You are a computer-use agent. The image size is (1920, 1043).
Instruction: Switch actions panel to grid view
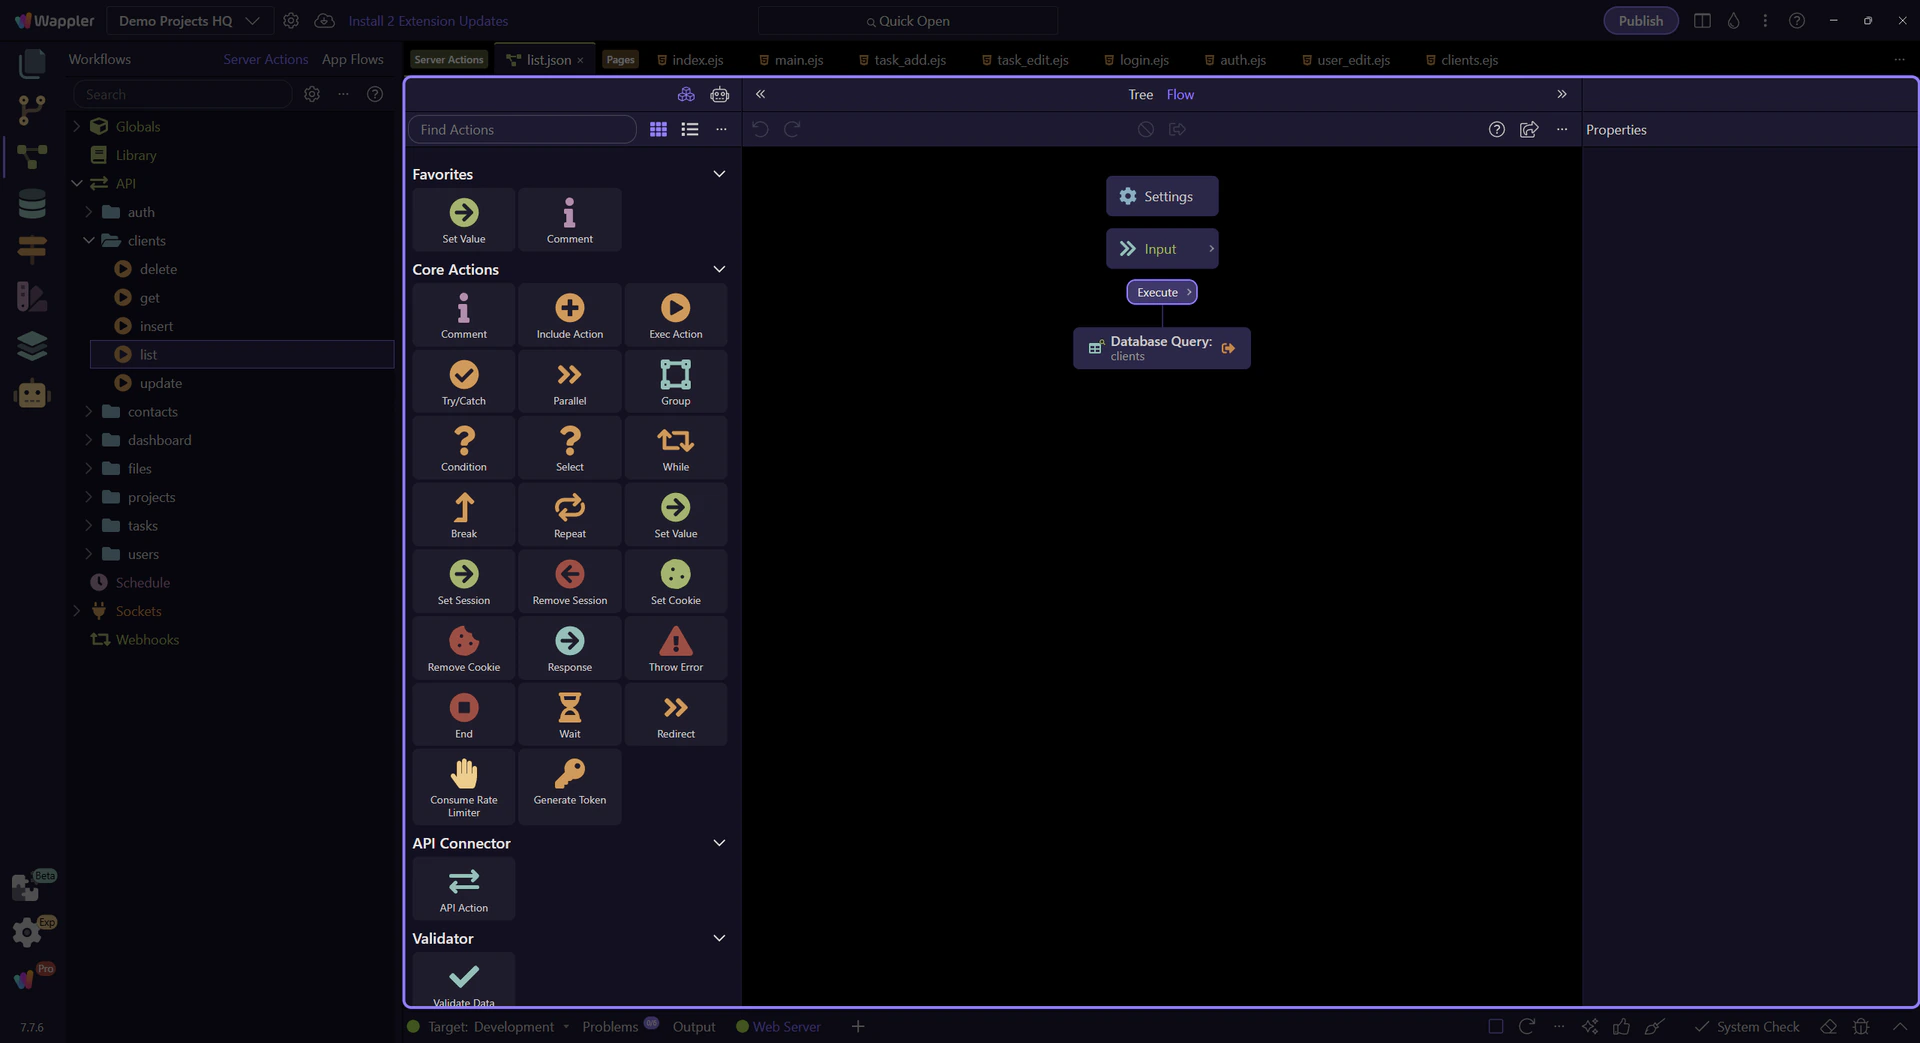tap(658, 130)
